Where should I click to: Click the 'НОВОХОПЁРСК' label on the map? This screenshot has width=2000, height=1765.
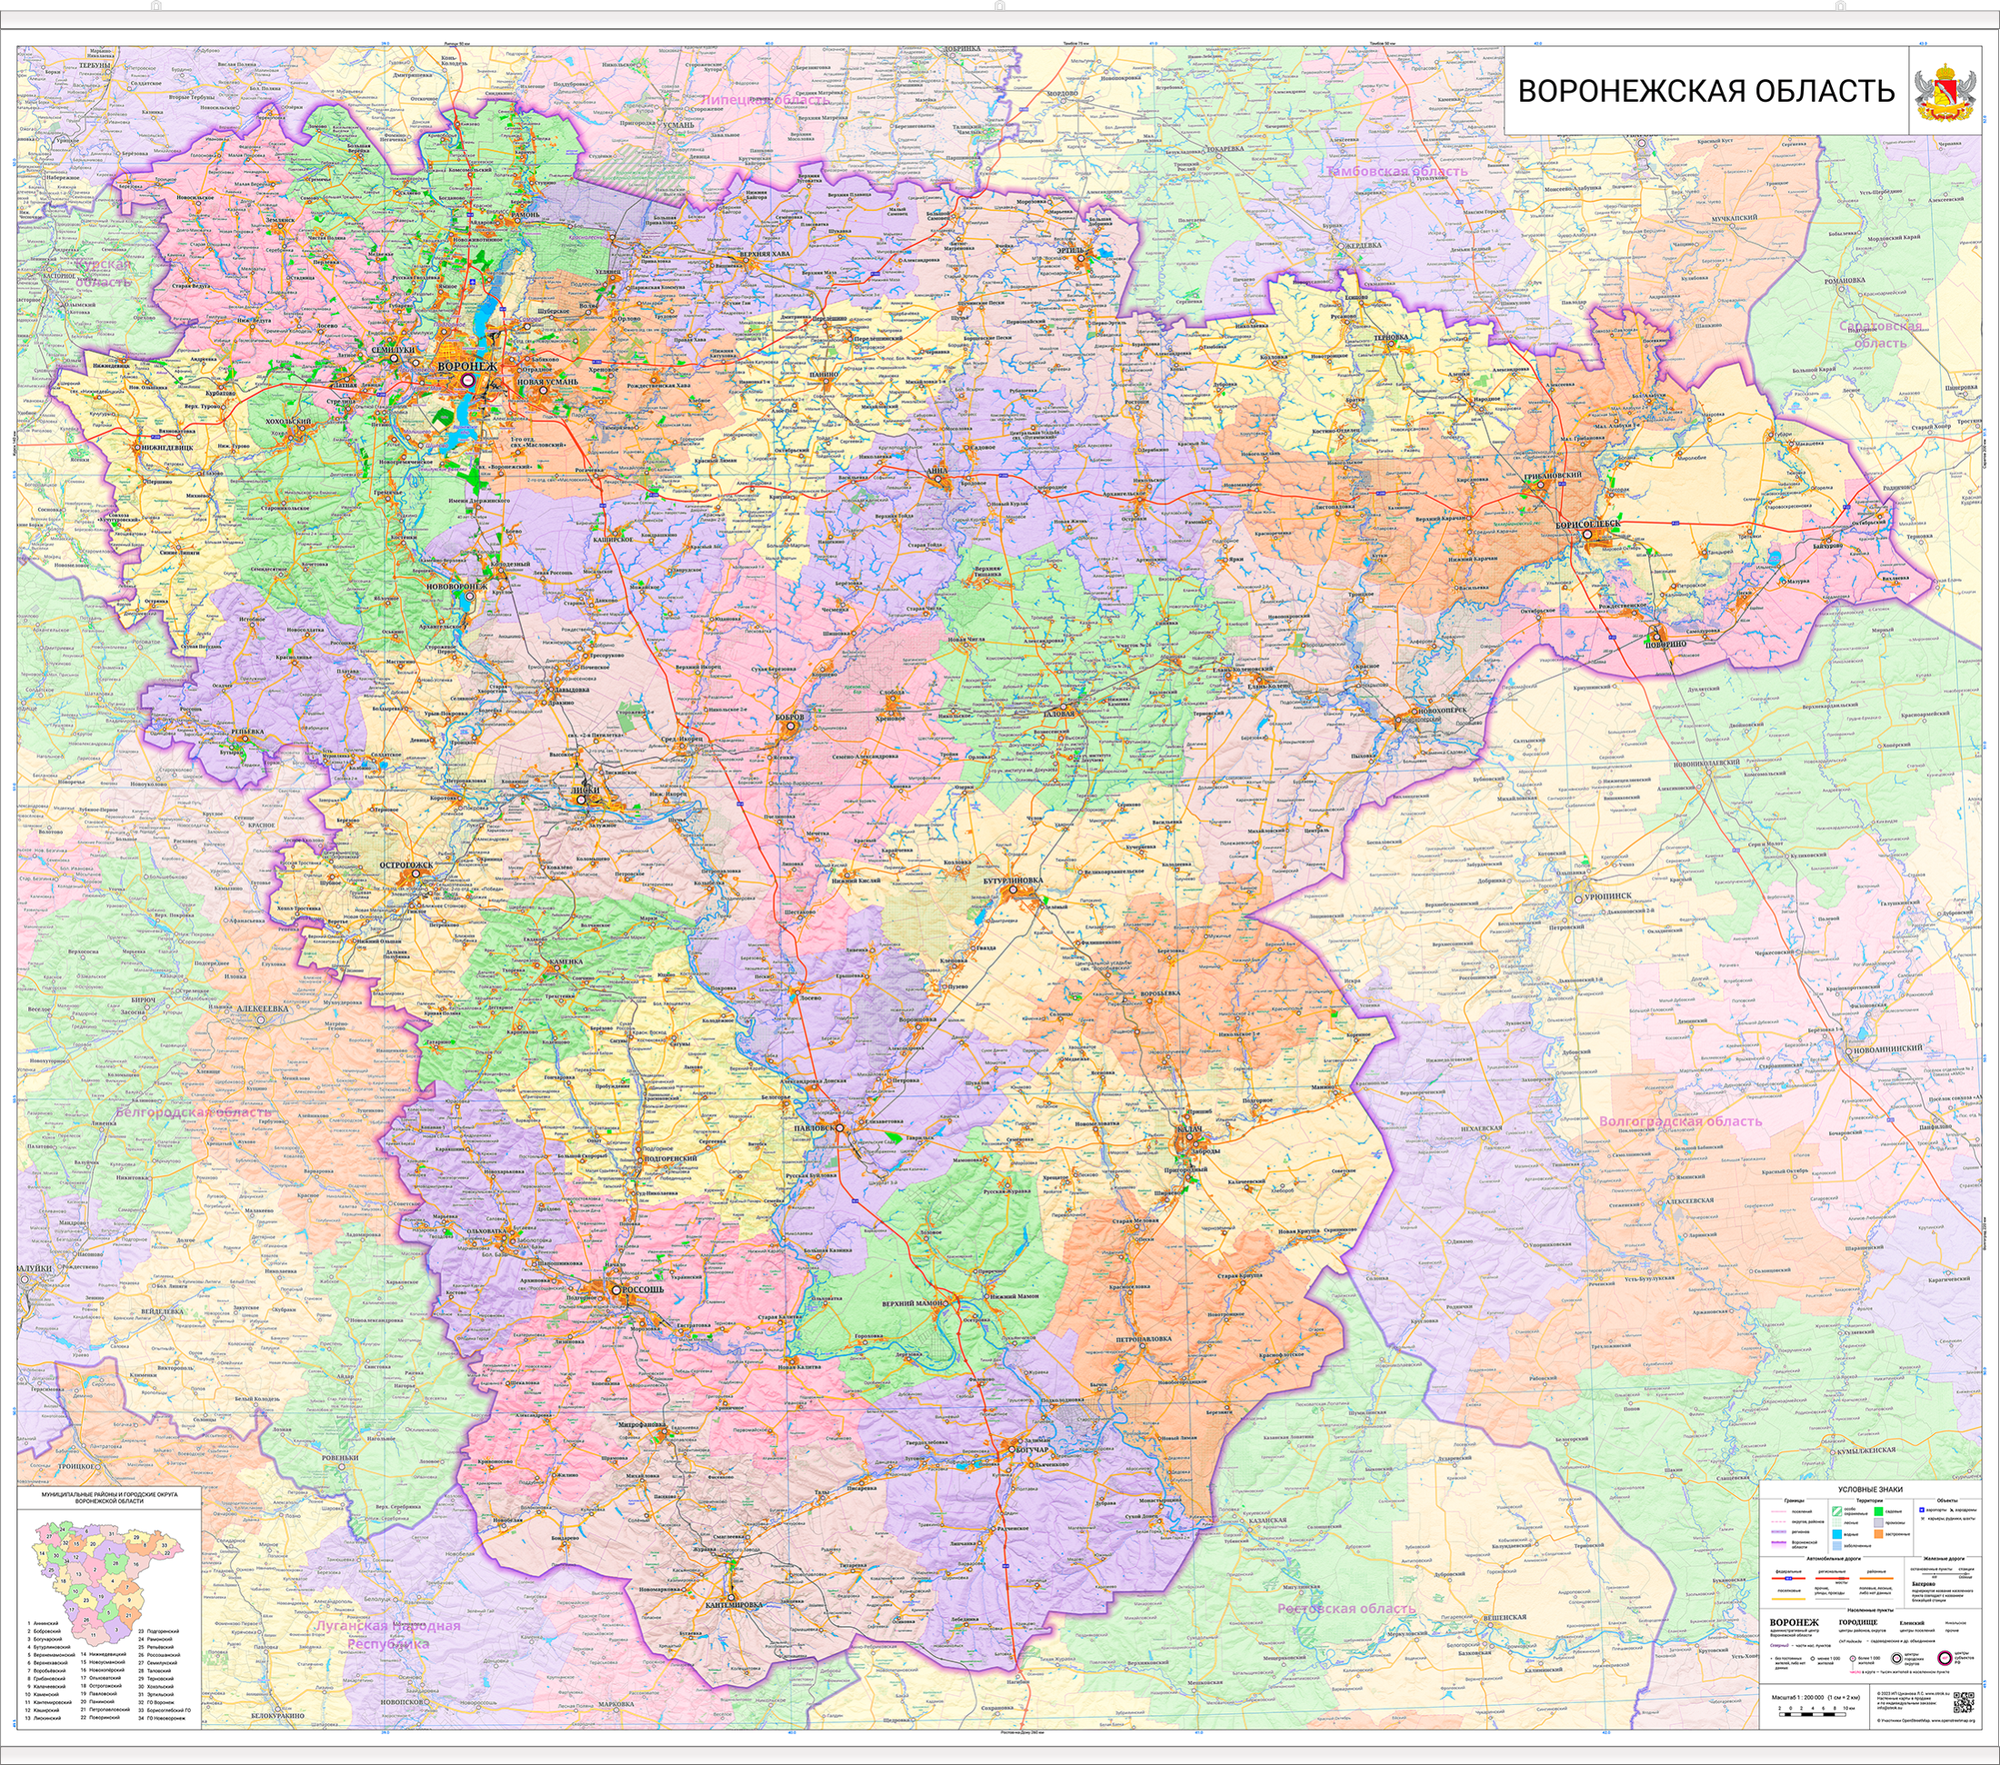1443,710
